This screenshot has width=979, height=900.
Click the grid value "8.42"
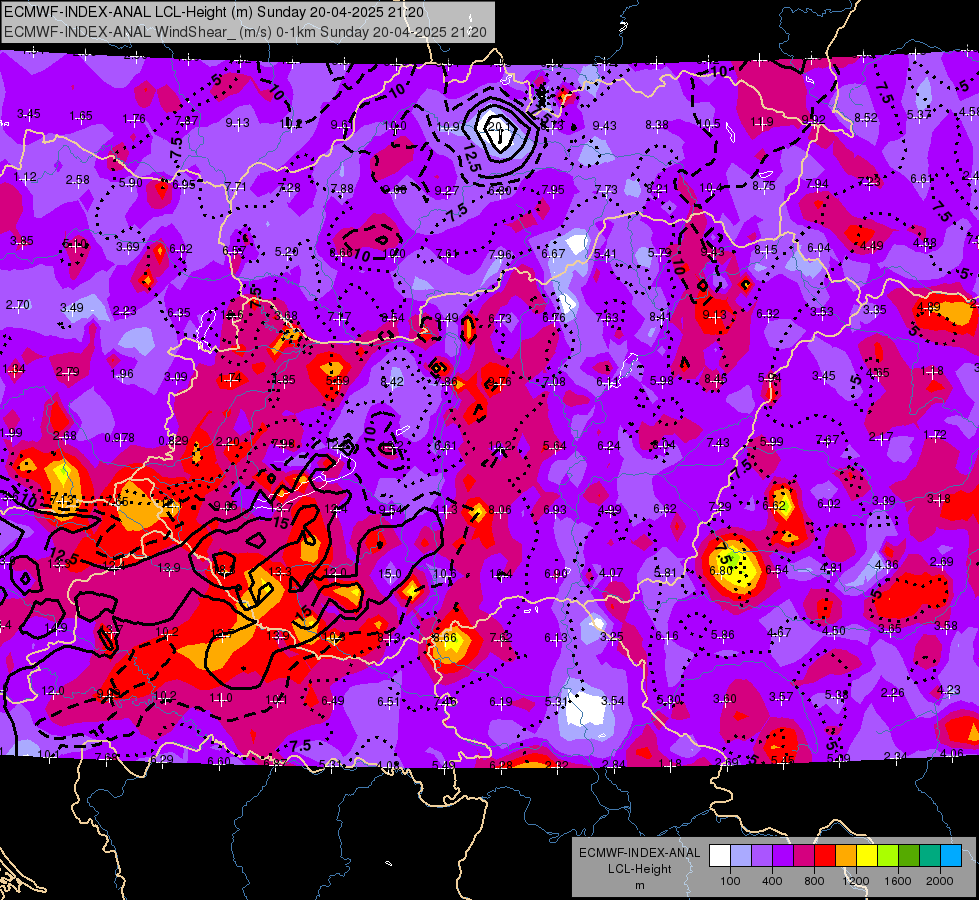pyautogui.click(x=391, y=382)
